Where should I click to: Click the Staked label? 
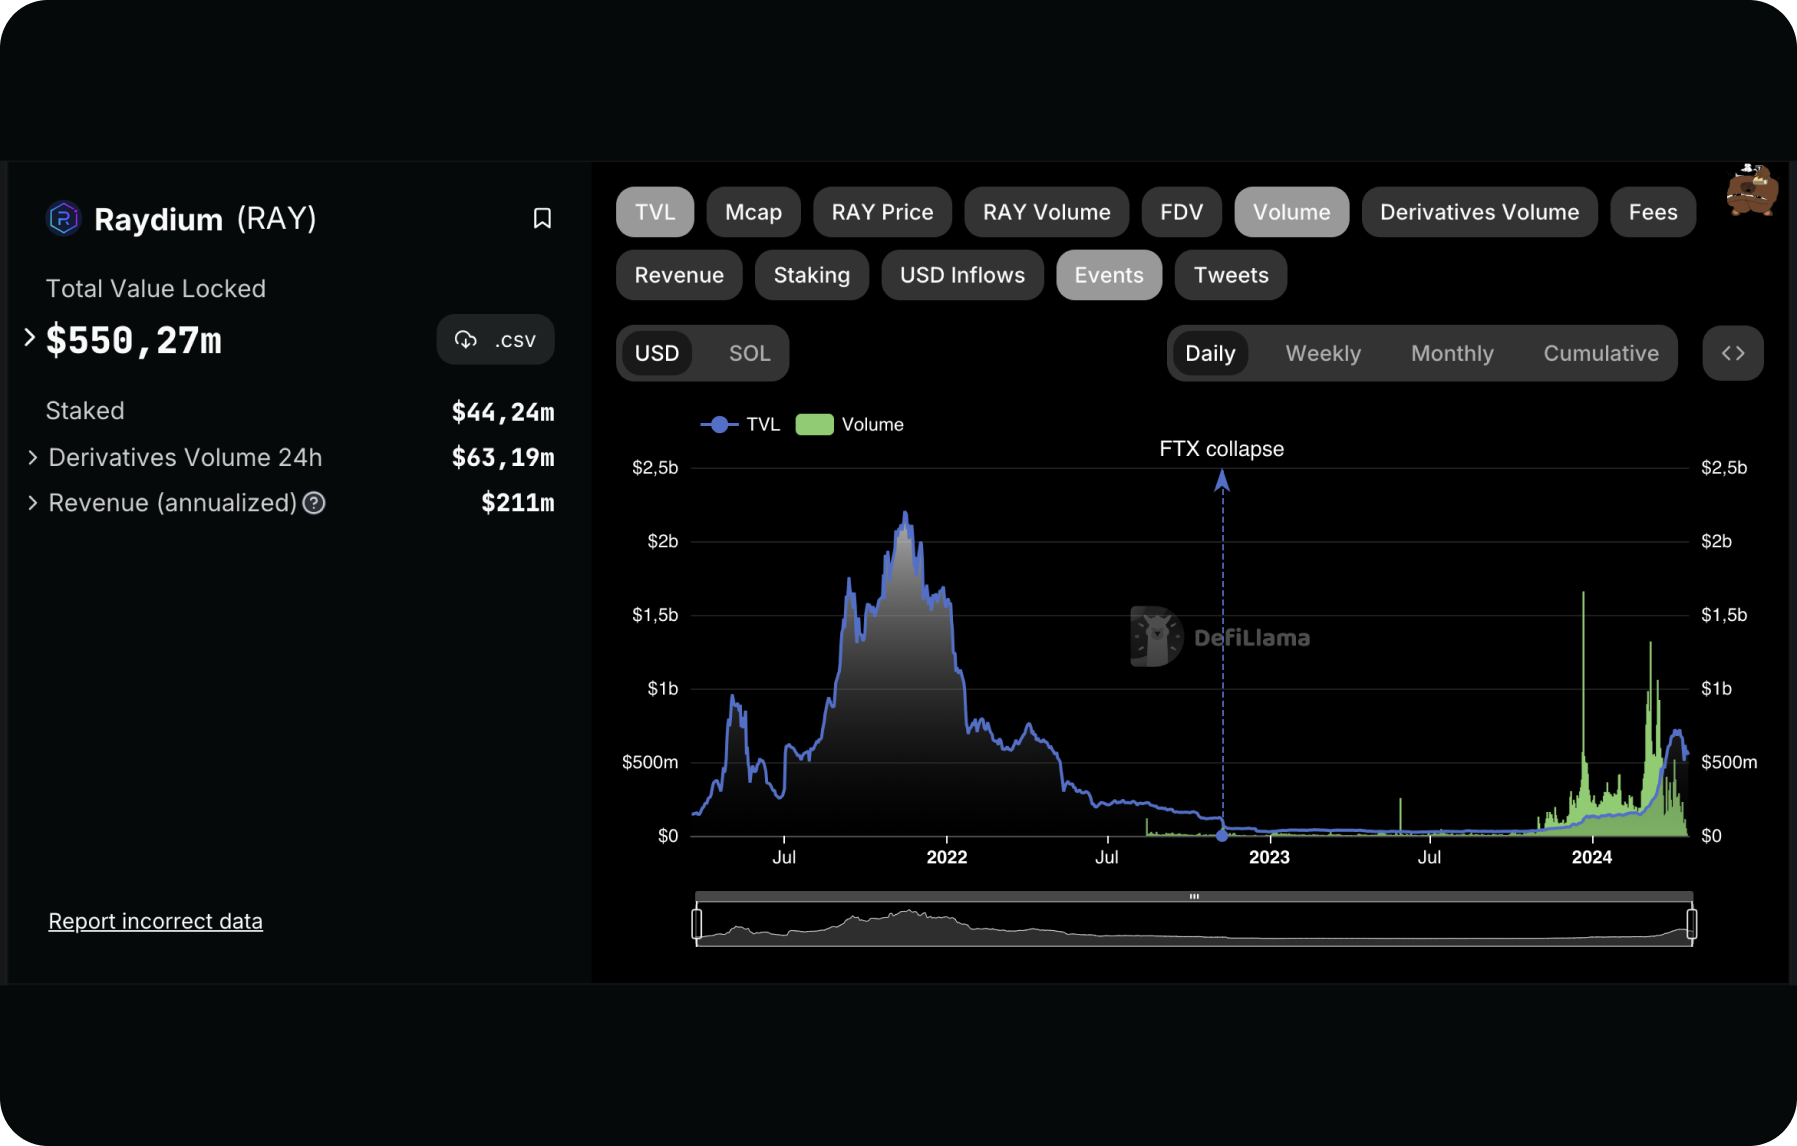tap(85, 411)
